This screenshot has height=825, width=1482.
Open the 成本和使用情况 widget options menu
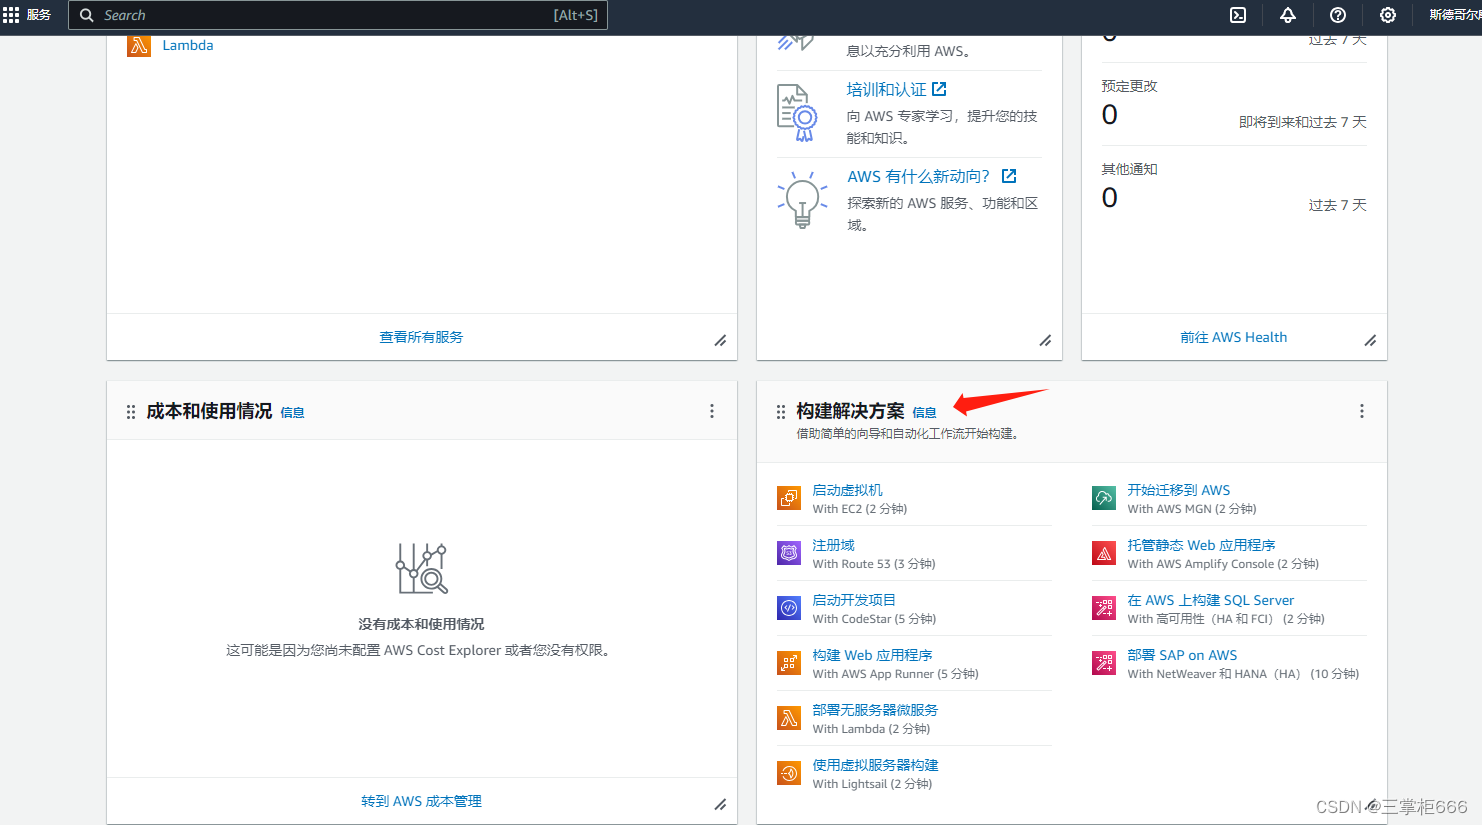coord(712,411)
